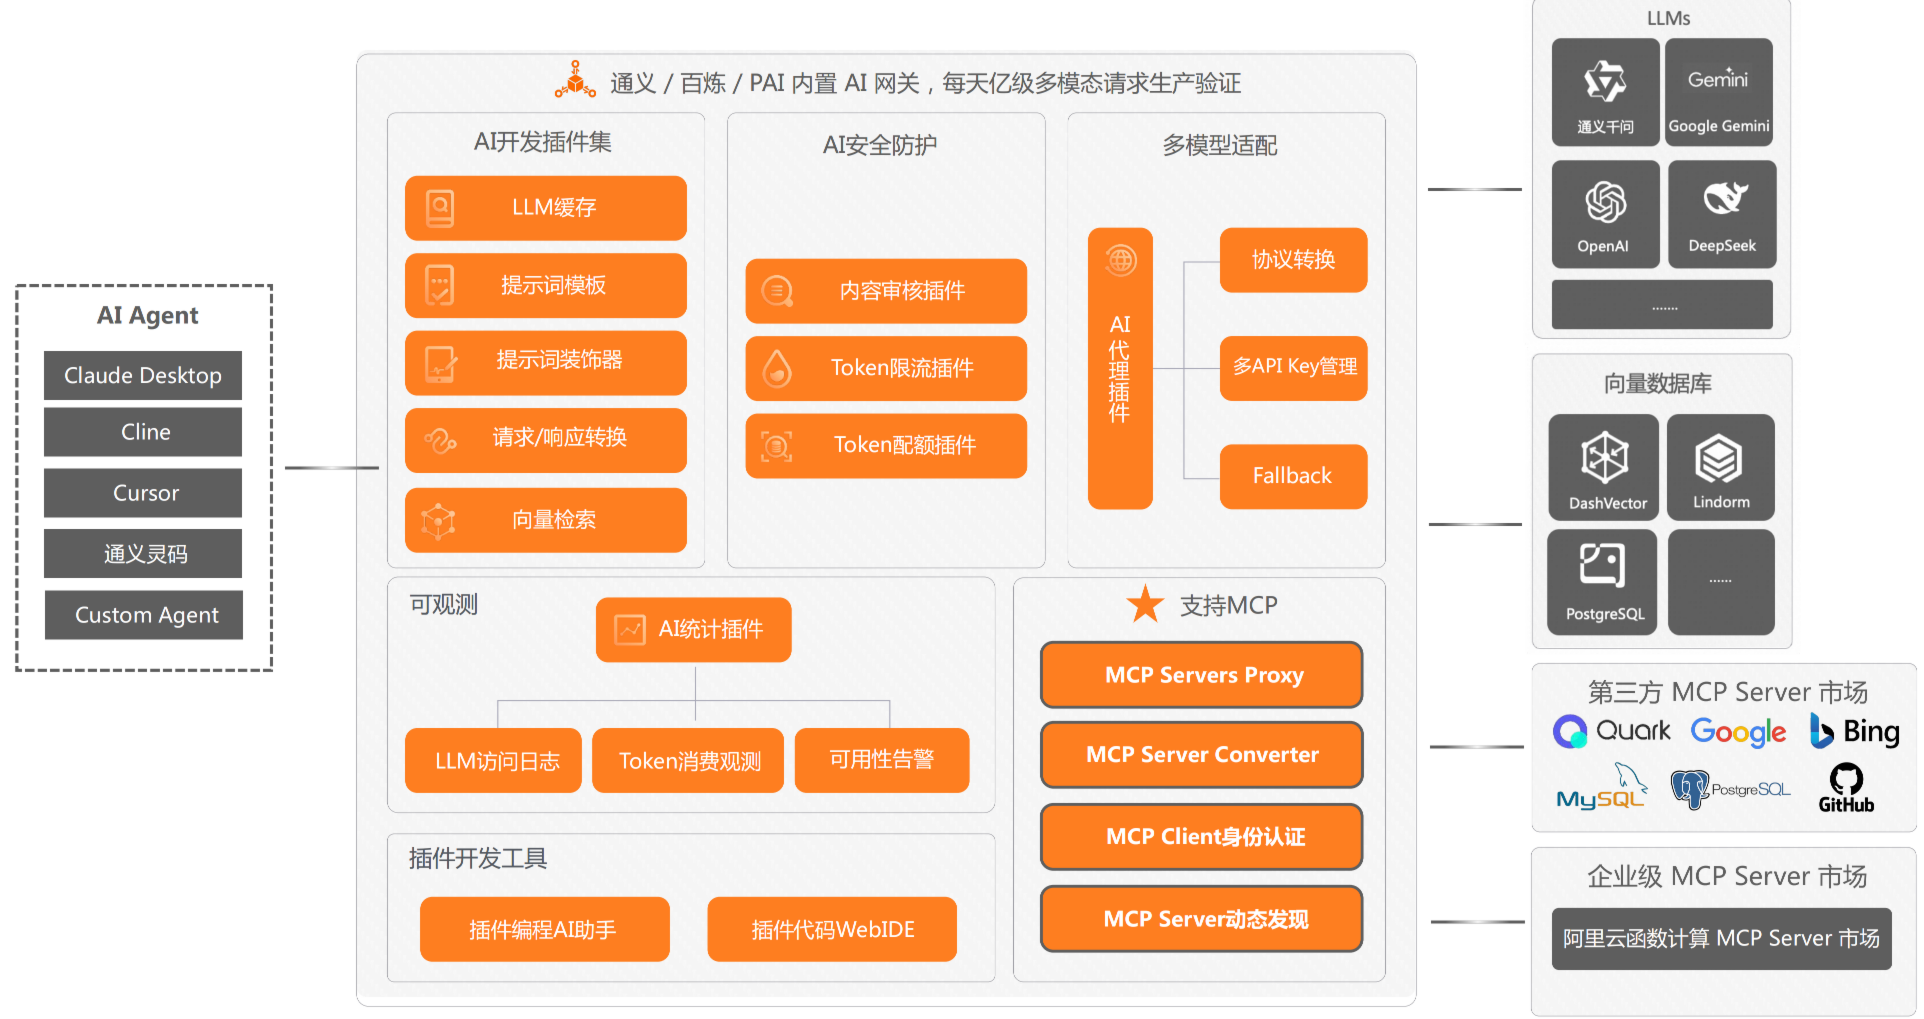The image size is (1924, 1019).
Task: Click the GitHub logo
Action: click(1846, 788)
